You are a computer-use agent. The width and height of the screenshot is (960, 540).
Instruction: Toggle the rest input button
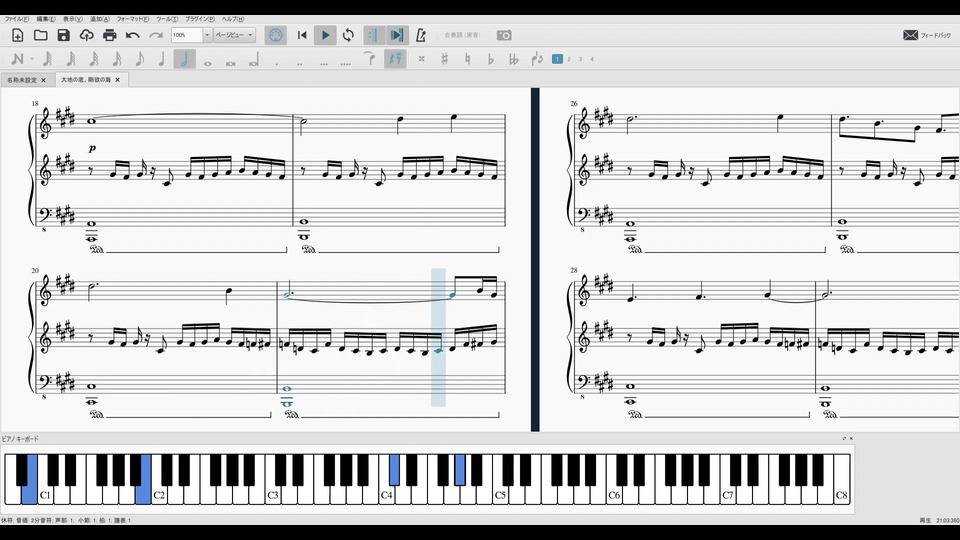[x=395, y=59]
